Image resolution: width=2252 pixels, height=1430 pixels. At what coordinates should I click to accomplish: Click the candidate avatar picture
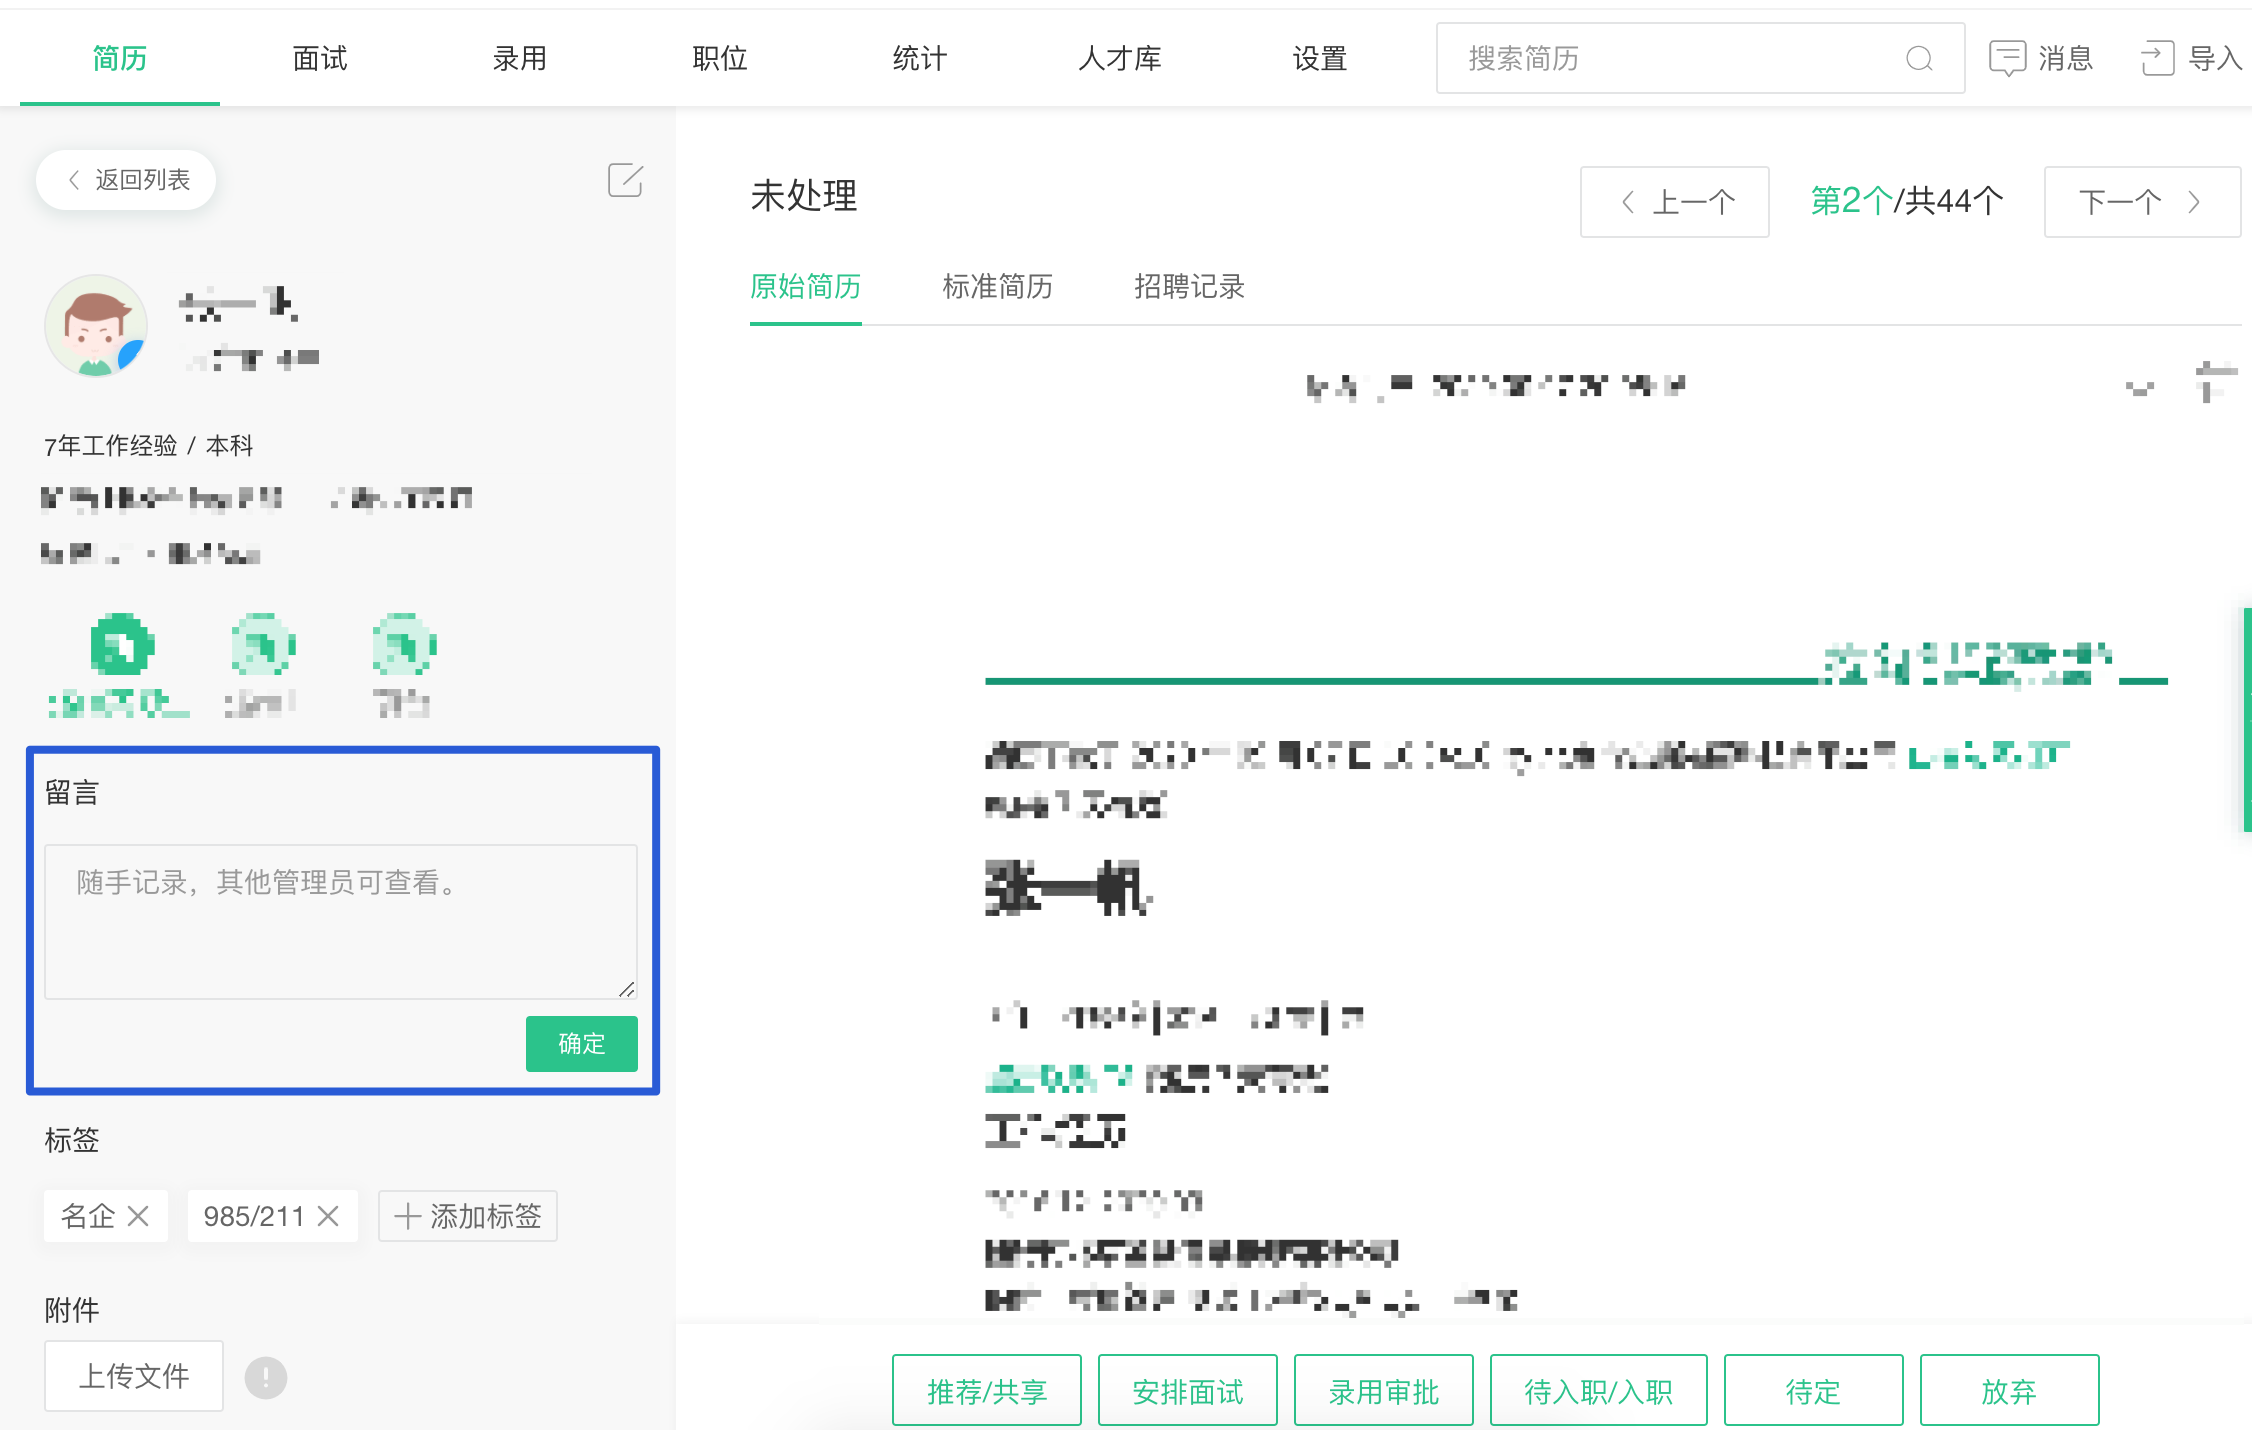pyautogui.click(x=96, y=326)
